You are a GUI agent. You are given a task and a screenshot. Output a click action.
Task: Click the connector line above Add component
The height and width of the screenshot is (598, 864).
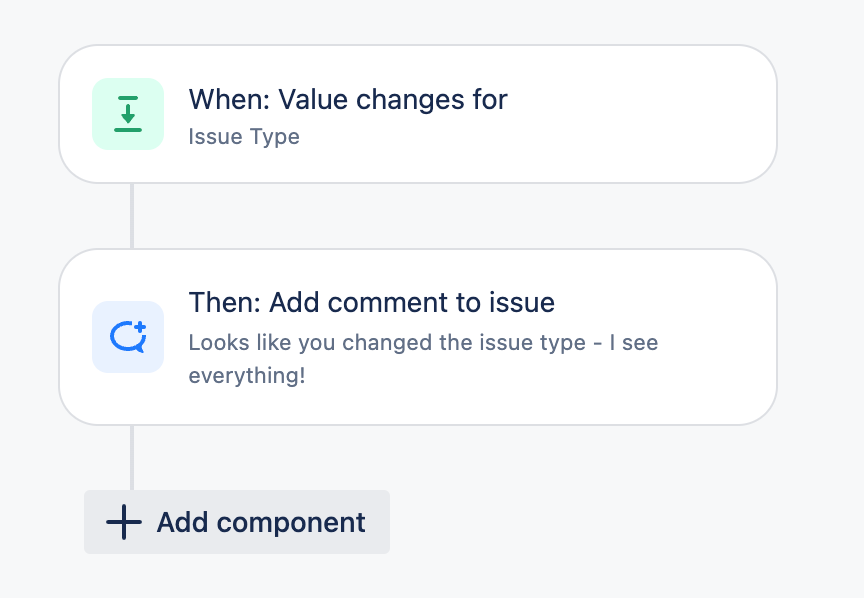point(132,456)
